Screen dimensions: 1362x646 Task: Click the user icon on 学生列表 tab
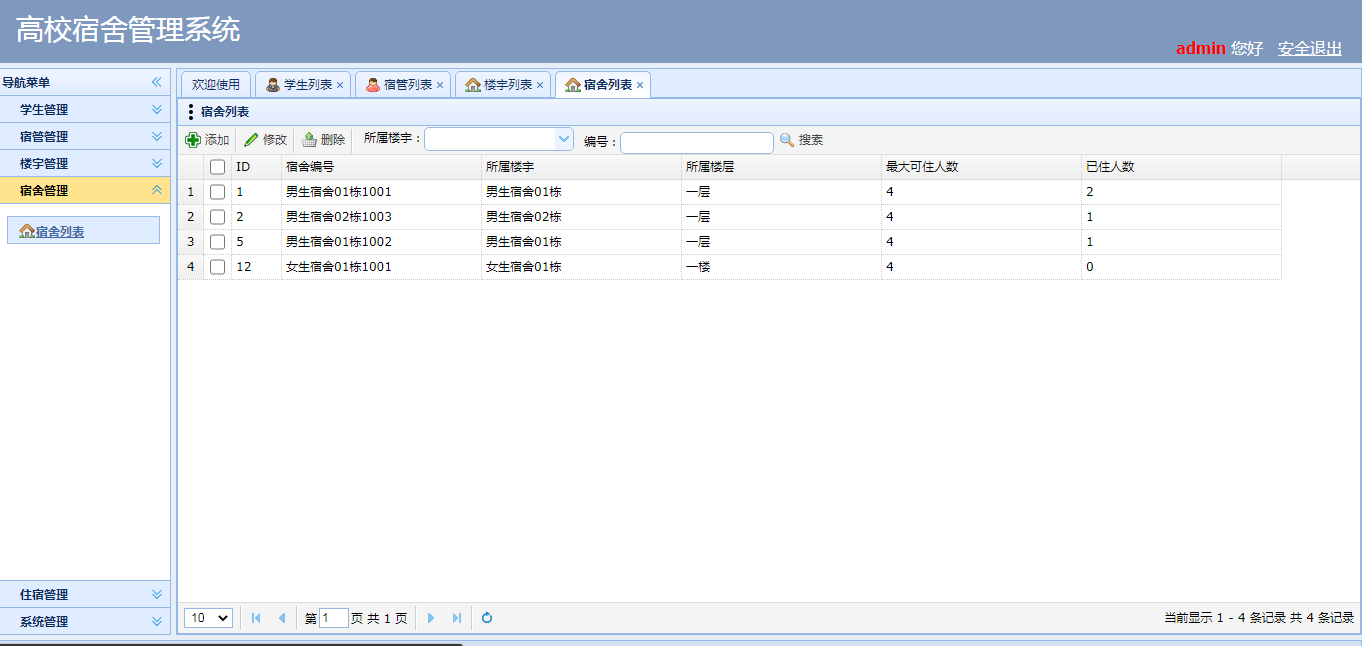[273, 85]
